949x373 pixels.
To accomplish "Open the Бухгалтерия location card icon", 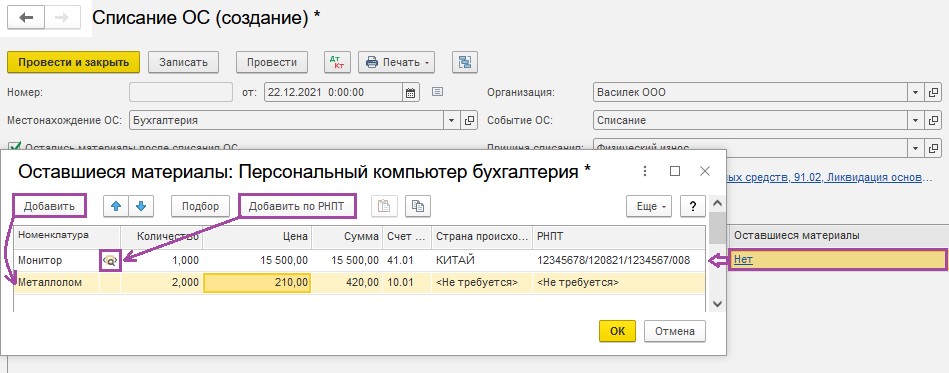I will click(469, 120).
